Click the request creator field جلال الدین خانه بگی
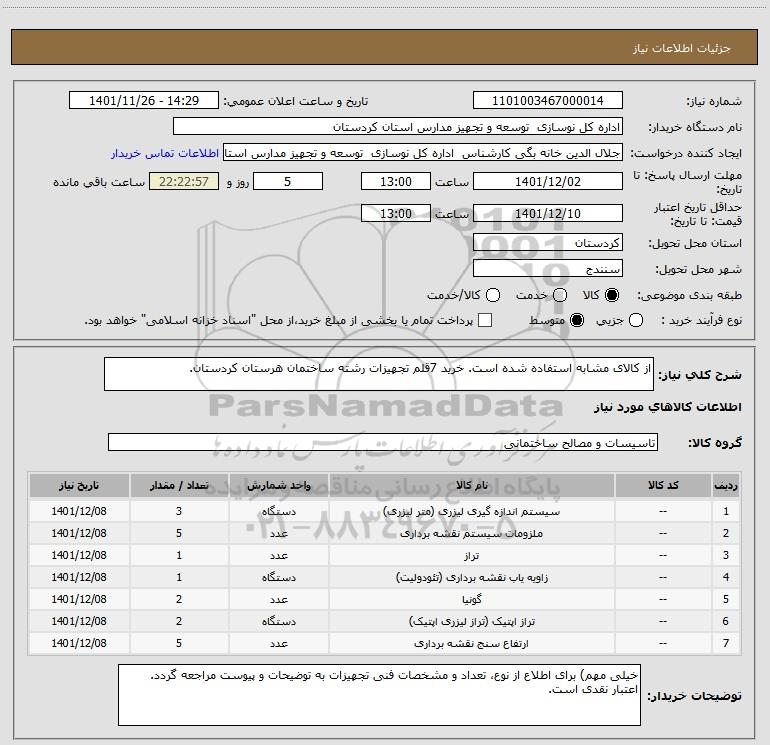770x745 pixels. pos(423,153)
